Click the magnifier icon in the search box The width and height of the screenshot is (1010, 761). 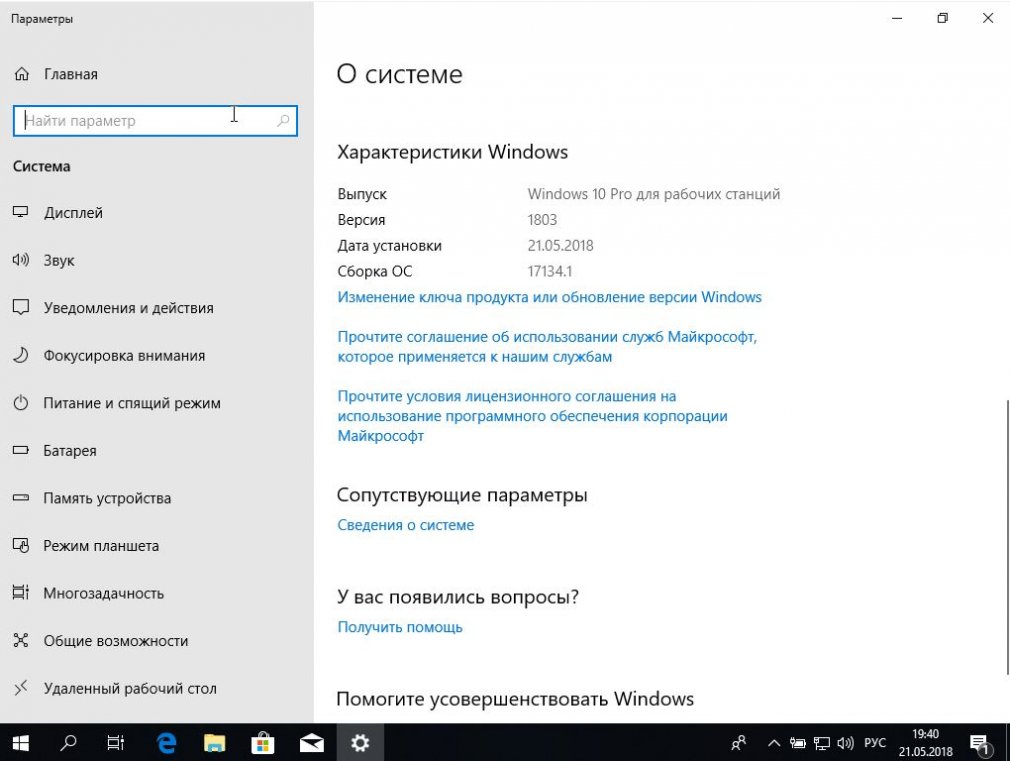pyautogui.click(x=283, y=120)
